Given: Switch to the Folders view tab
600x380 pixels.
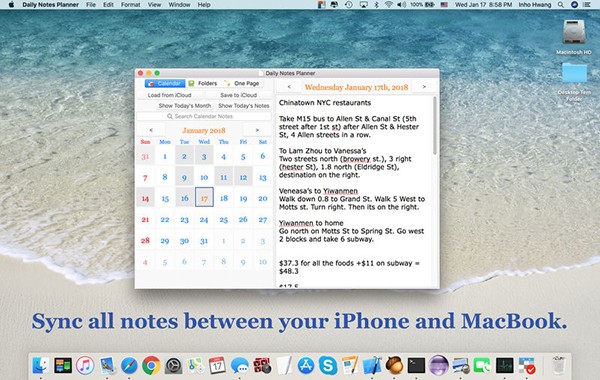Looking at the screenshot, I should (x=203, y=83).
